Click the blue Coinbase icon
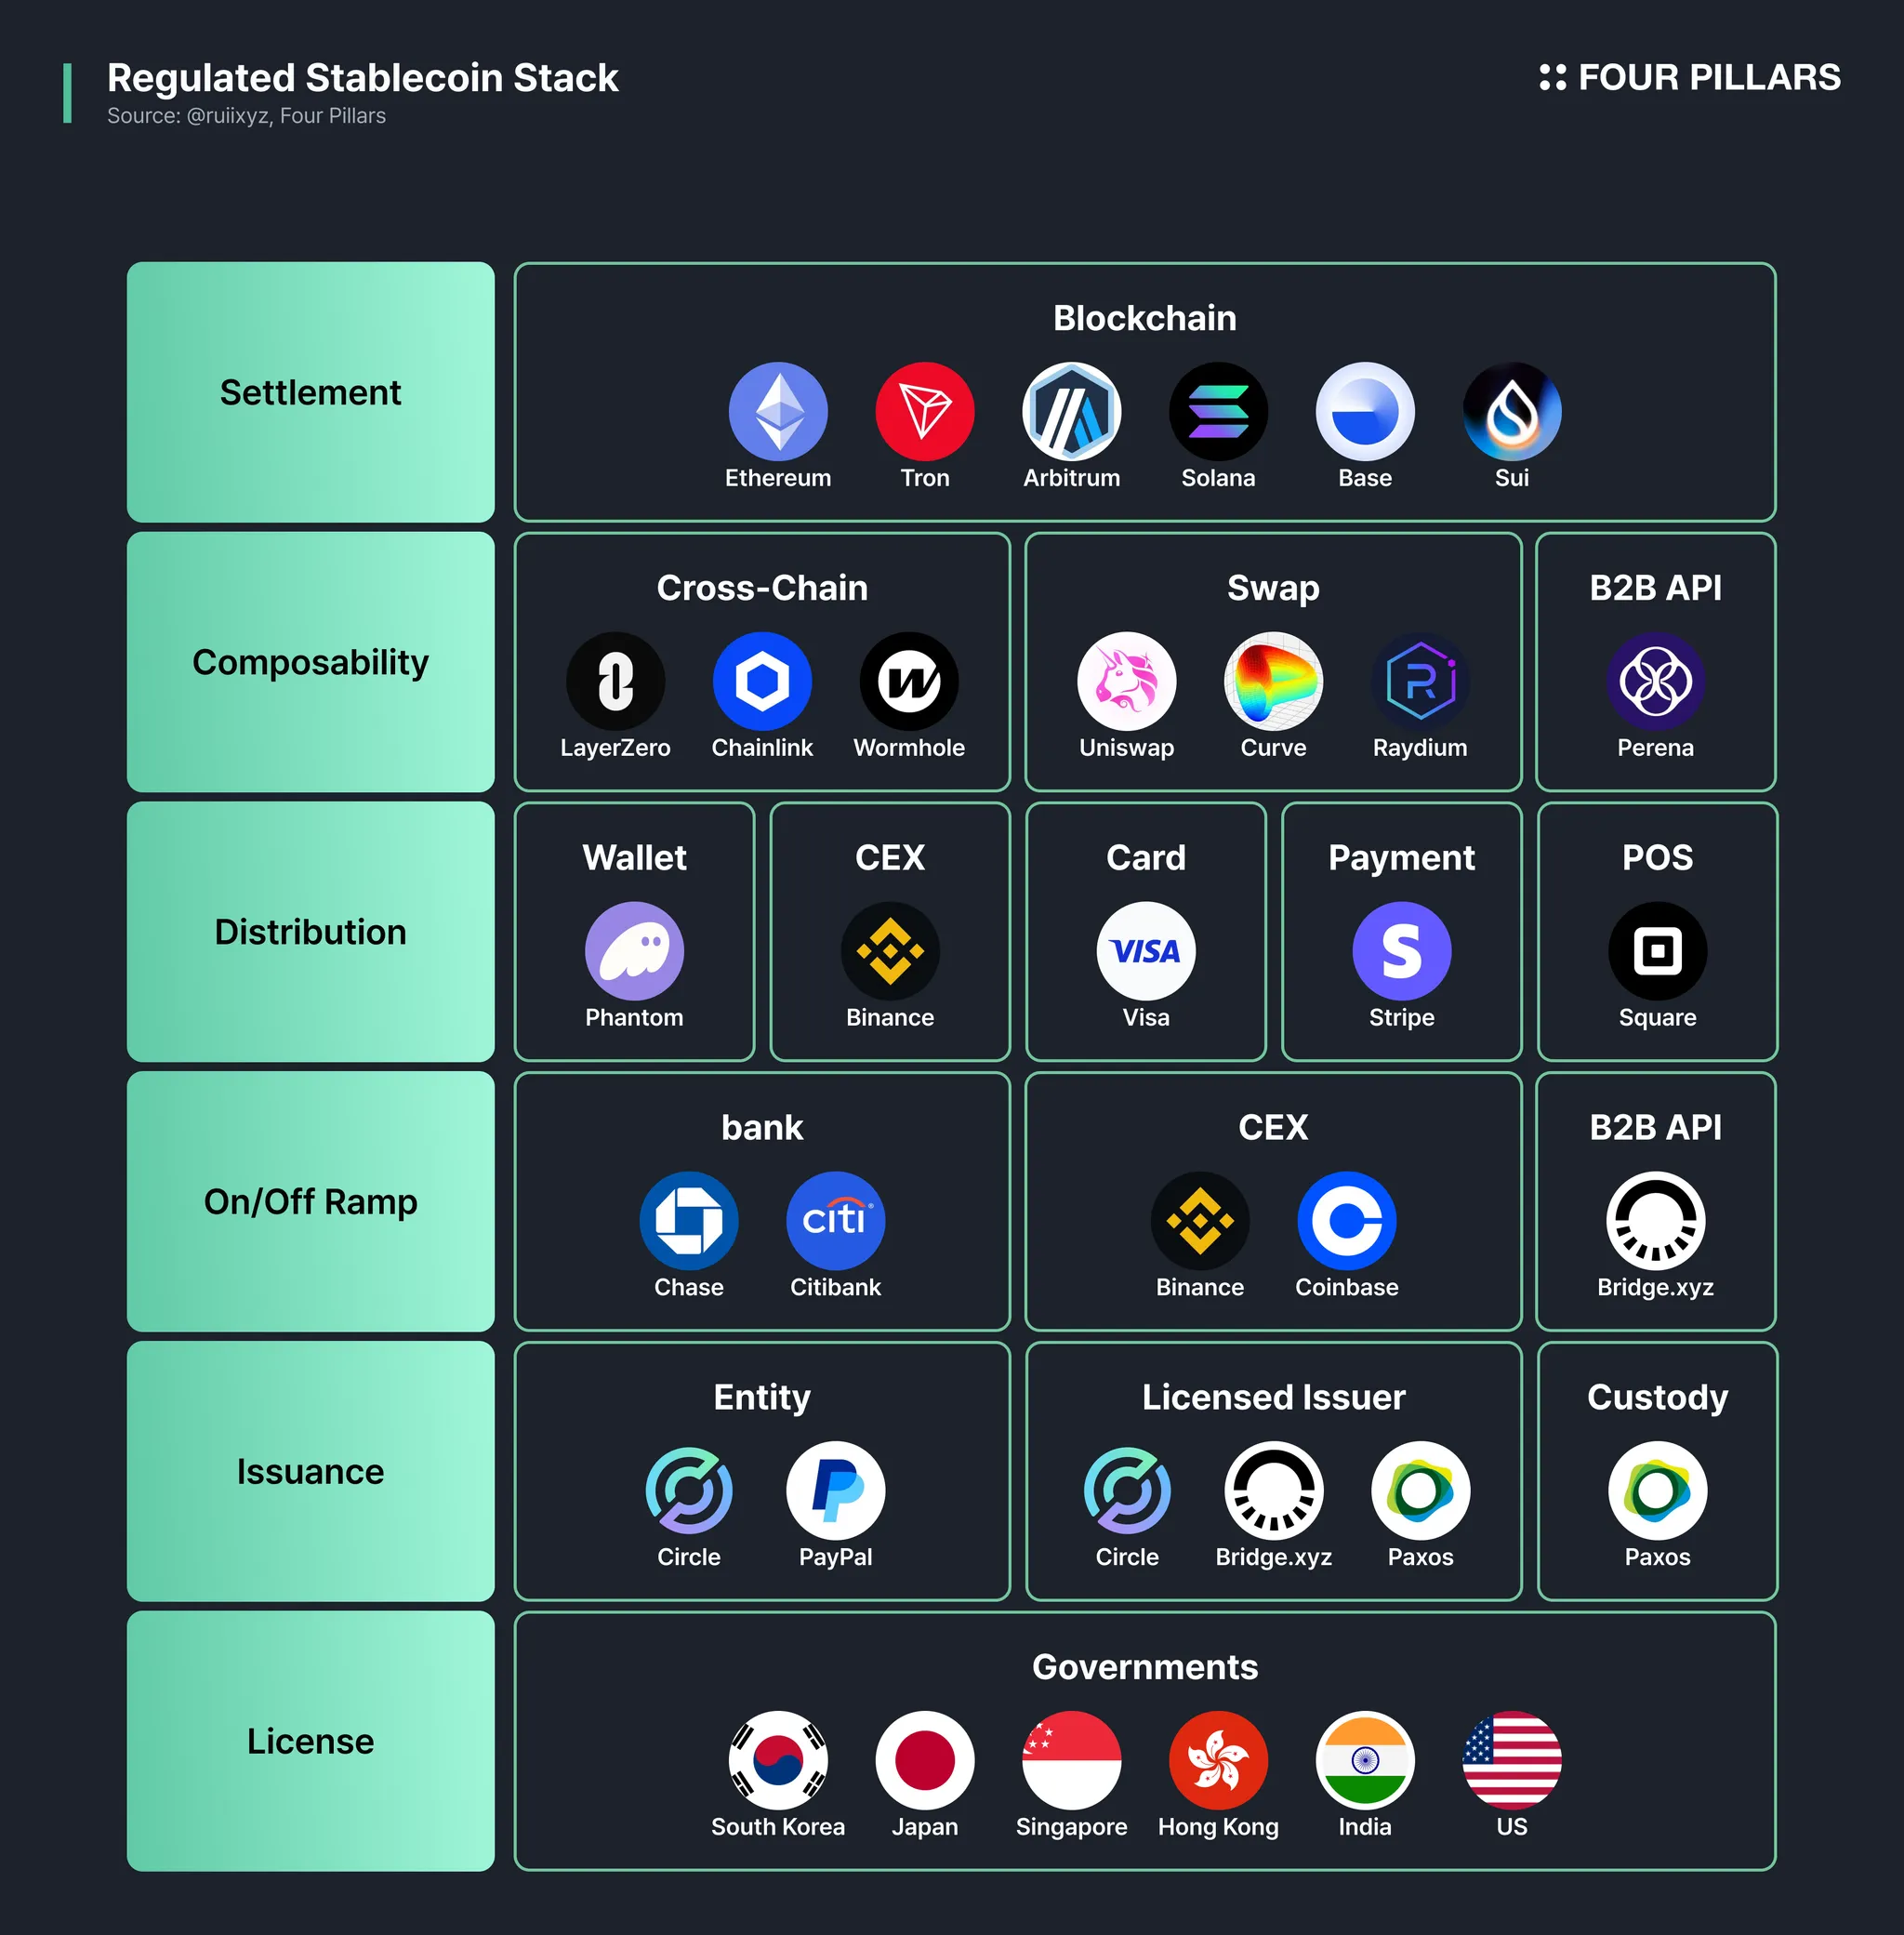This screenshot has height=1935, width=1904. [1347, 1221]
